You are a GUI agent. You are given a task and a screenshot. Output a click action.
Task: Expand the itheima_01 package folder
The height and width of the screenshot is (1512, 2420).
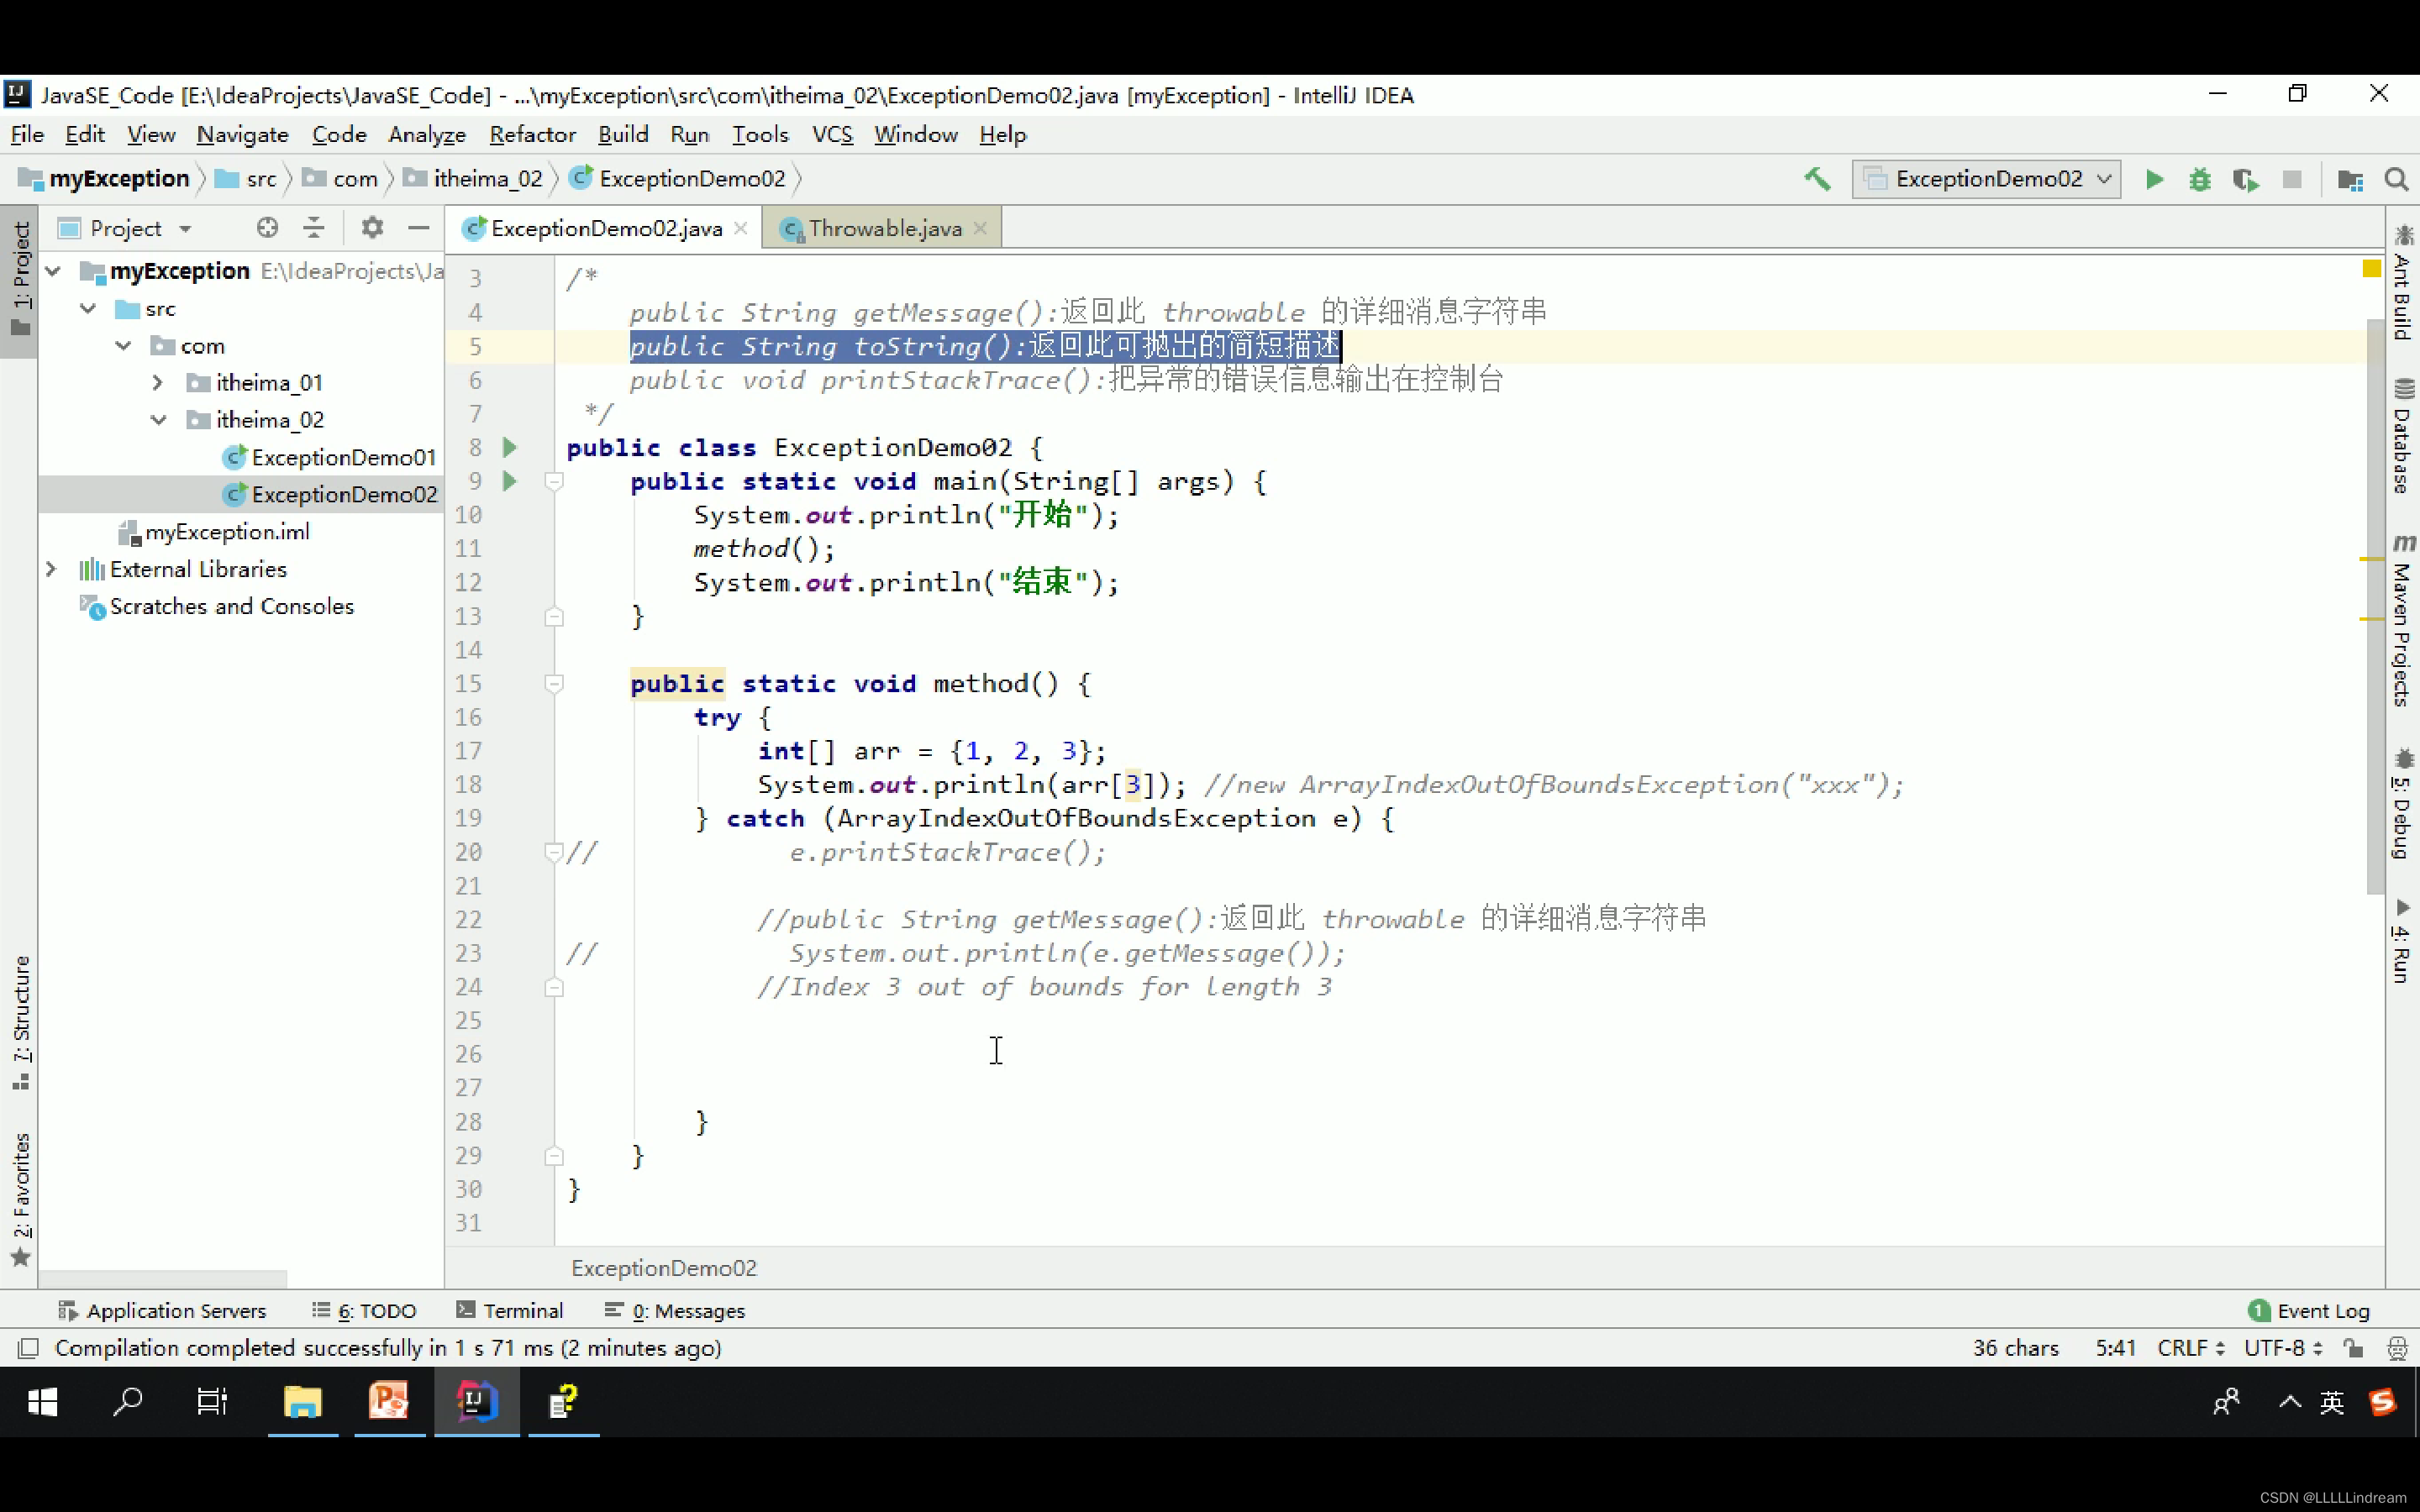coord(158,383)
